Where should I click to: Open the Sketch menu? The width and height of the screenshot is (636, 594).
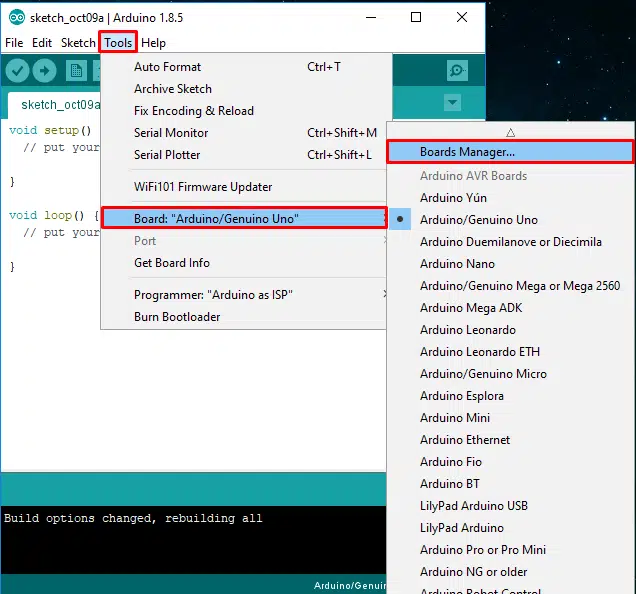(78, 43)
